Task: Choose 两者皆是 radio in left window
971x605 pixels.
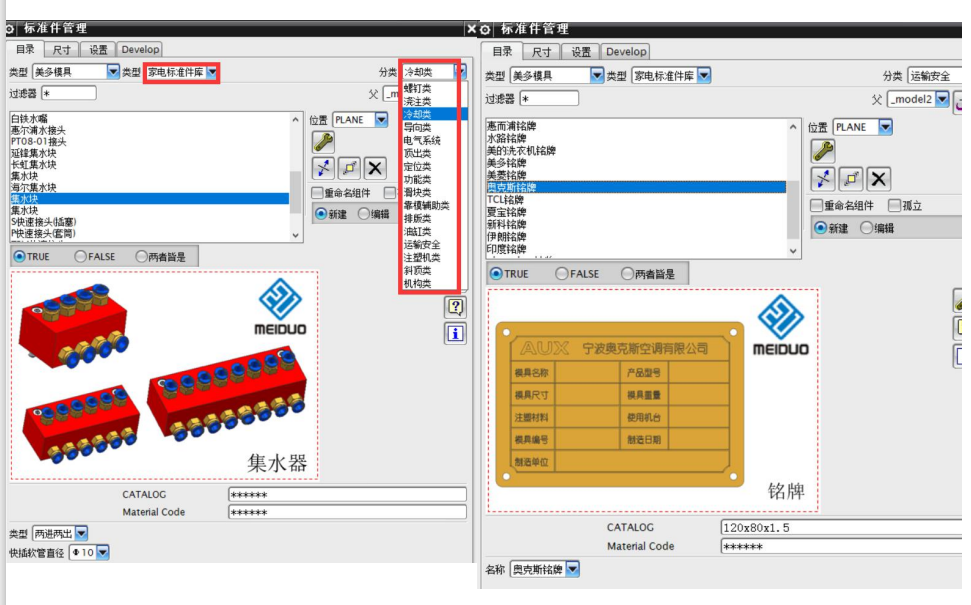Action: (x=142, y=256)
